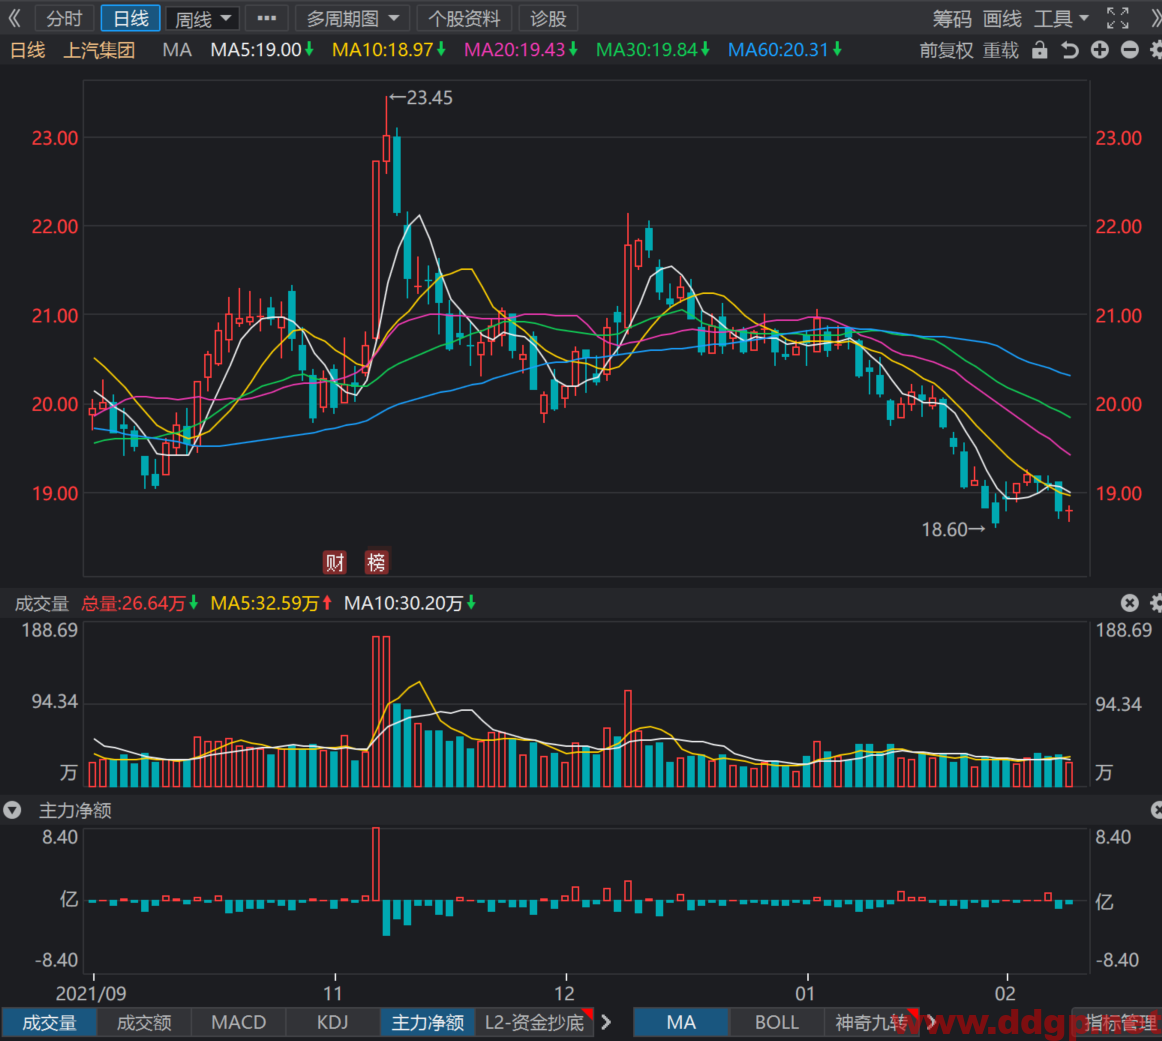Viewport: 1162px width, 1041px height.
Task: Zoom in with plus icon
Action: [1100, 50]
